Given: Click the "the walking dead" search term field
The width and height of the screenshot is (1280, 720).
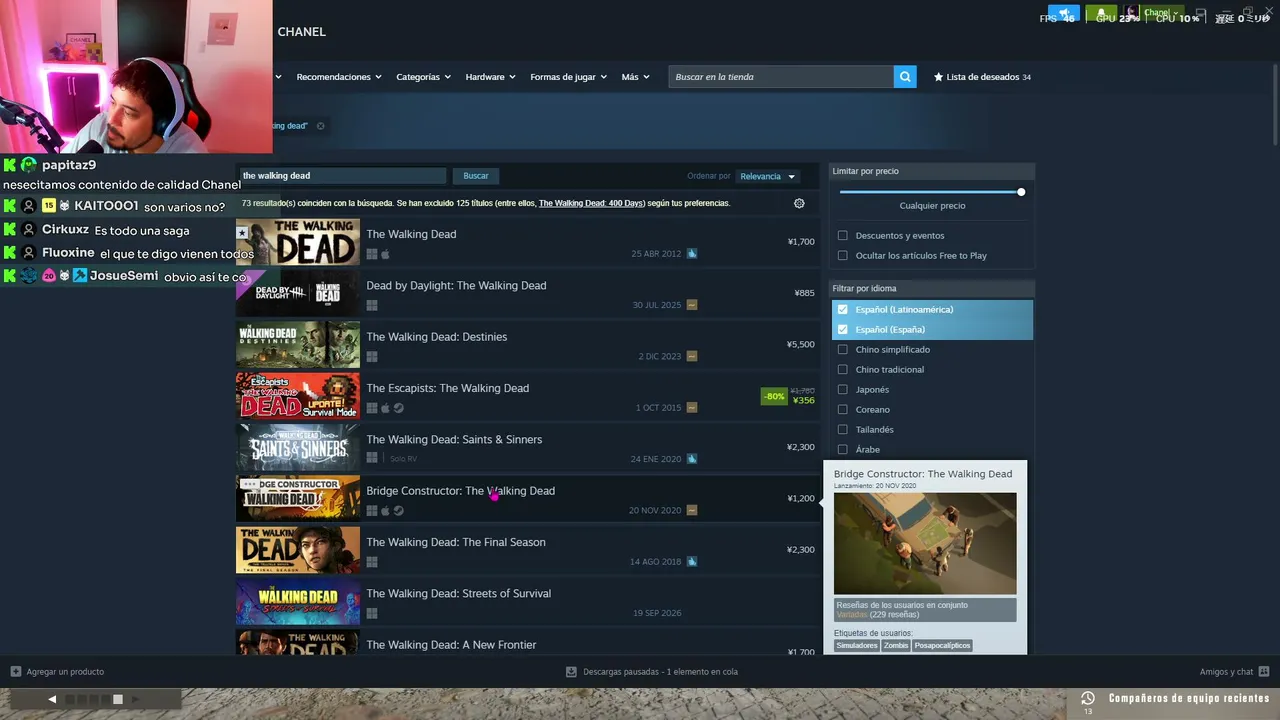Looking at the screenshot, I should coord(342,176).
